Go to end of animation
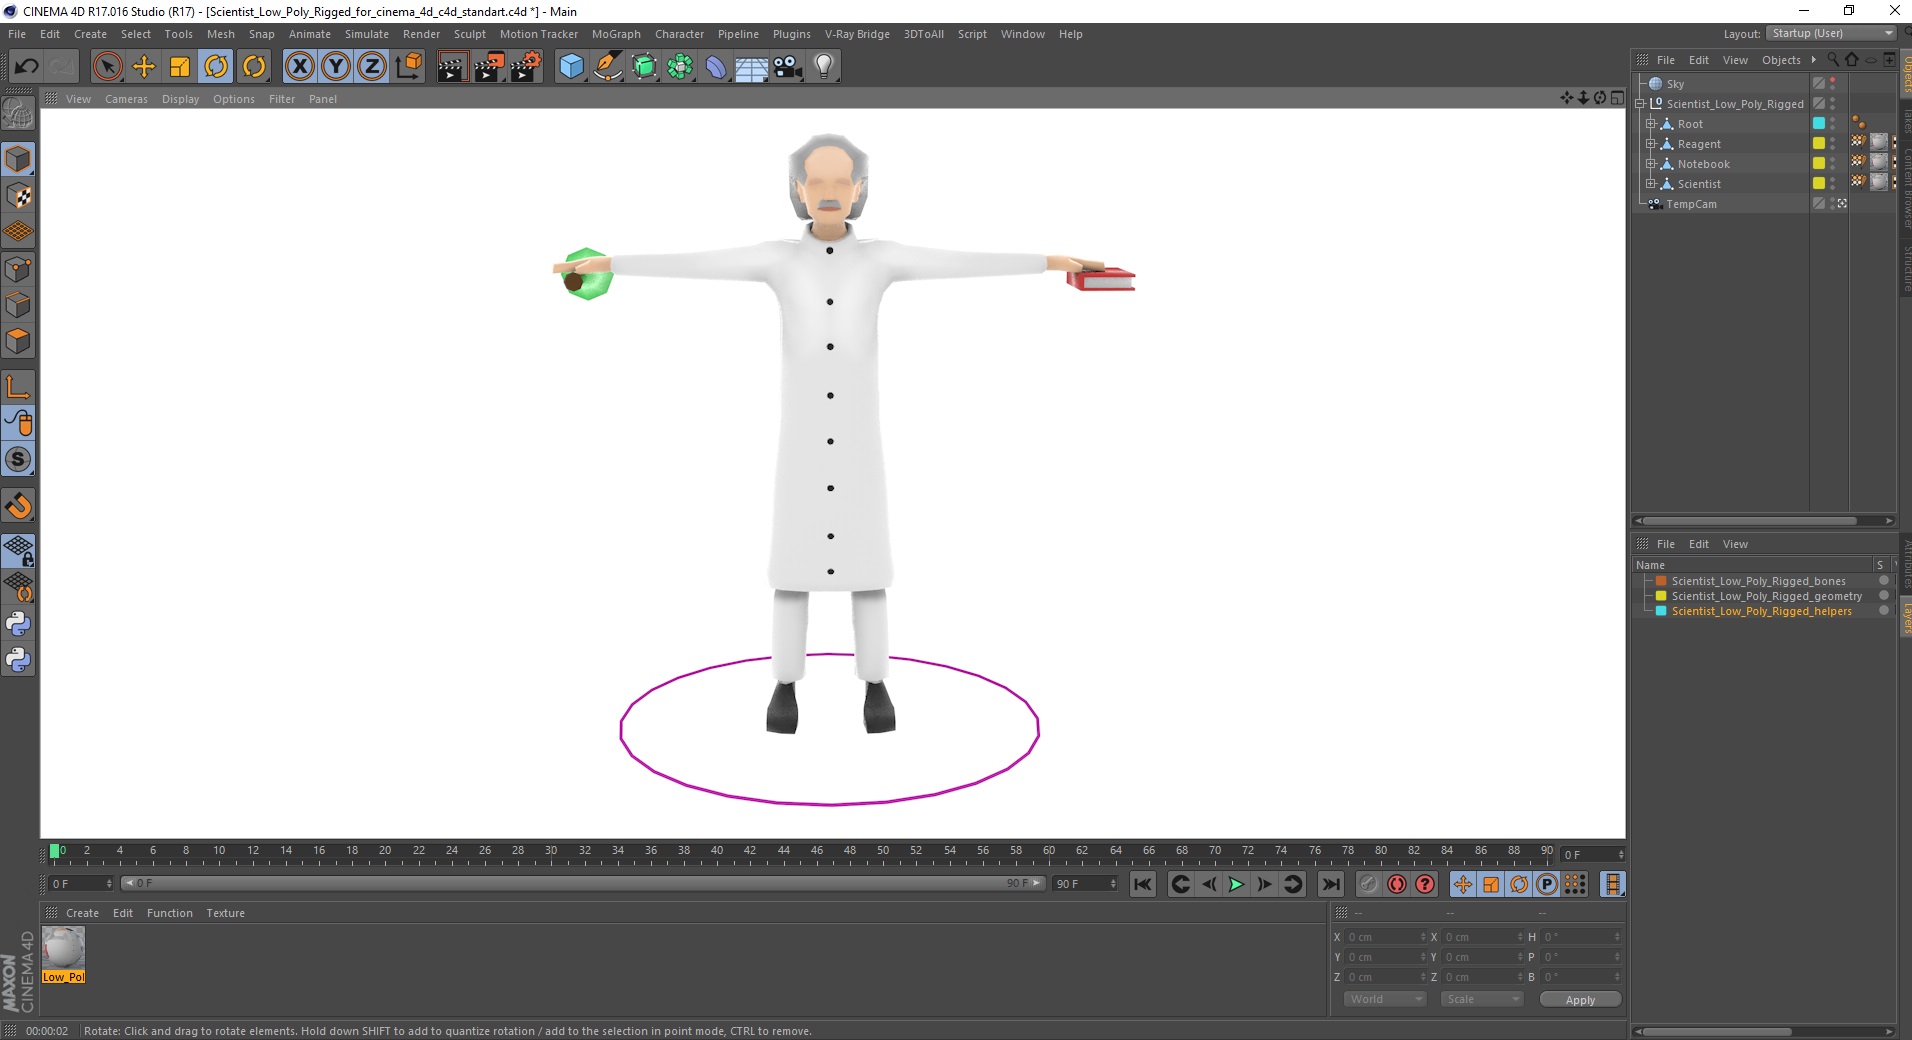 [1331, 884]
